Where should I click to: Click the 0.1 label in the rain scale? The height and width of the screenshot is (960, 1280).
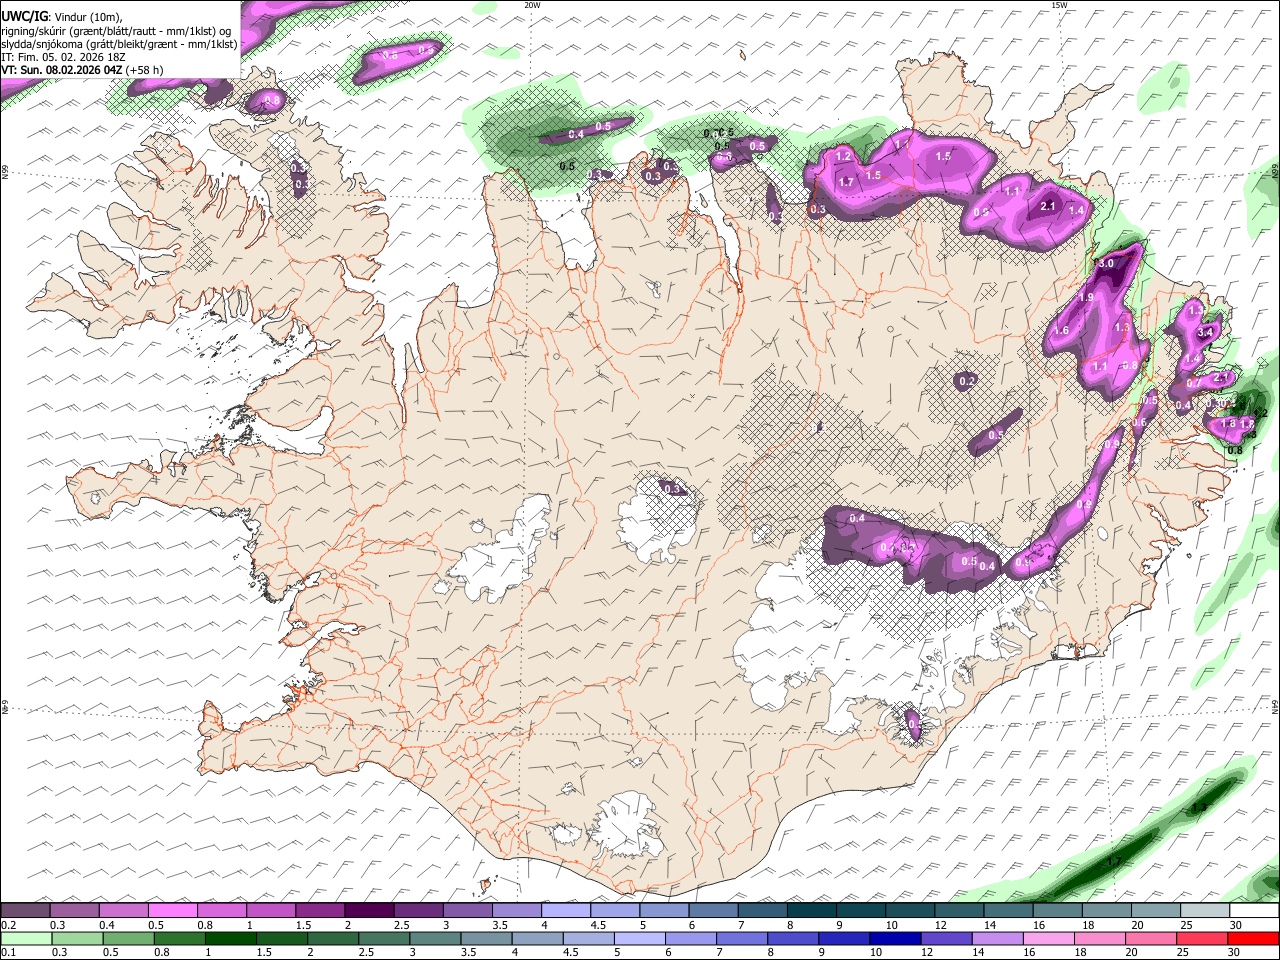[8, 952]
